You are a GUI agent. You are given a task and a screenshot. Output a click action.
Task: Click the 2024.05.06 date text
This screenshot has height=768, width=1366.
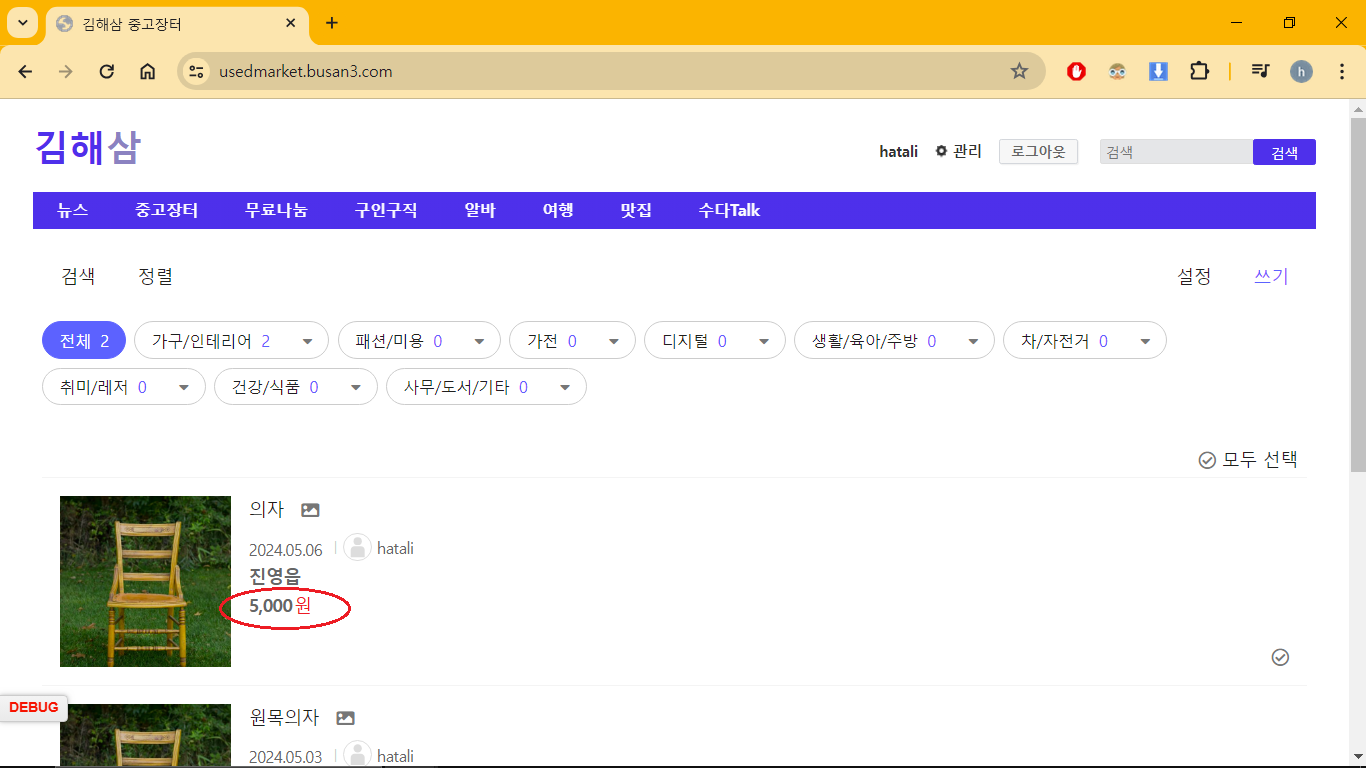286,550
